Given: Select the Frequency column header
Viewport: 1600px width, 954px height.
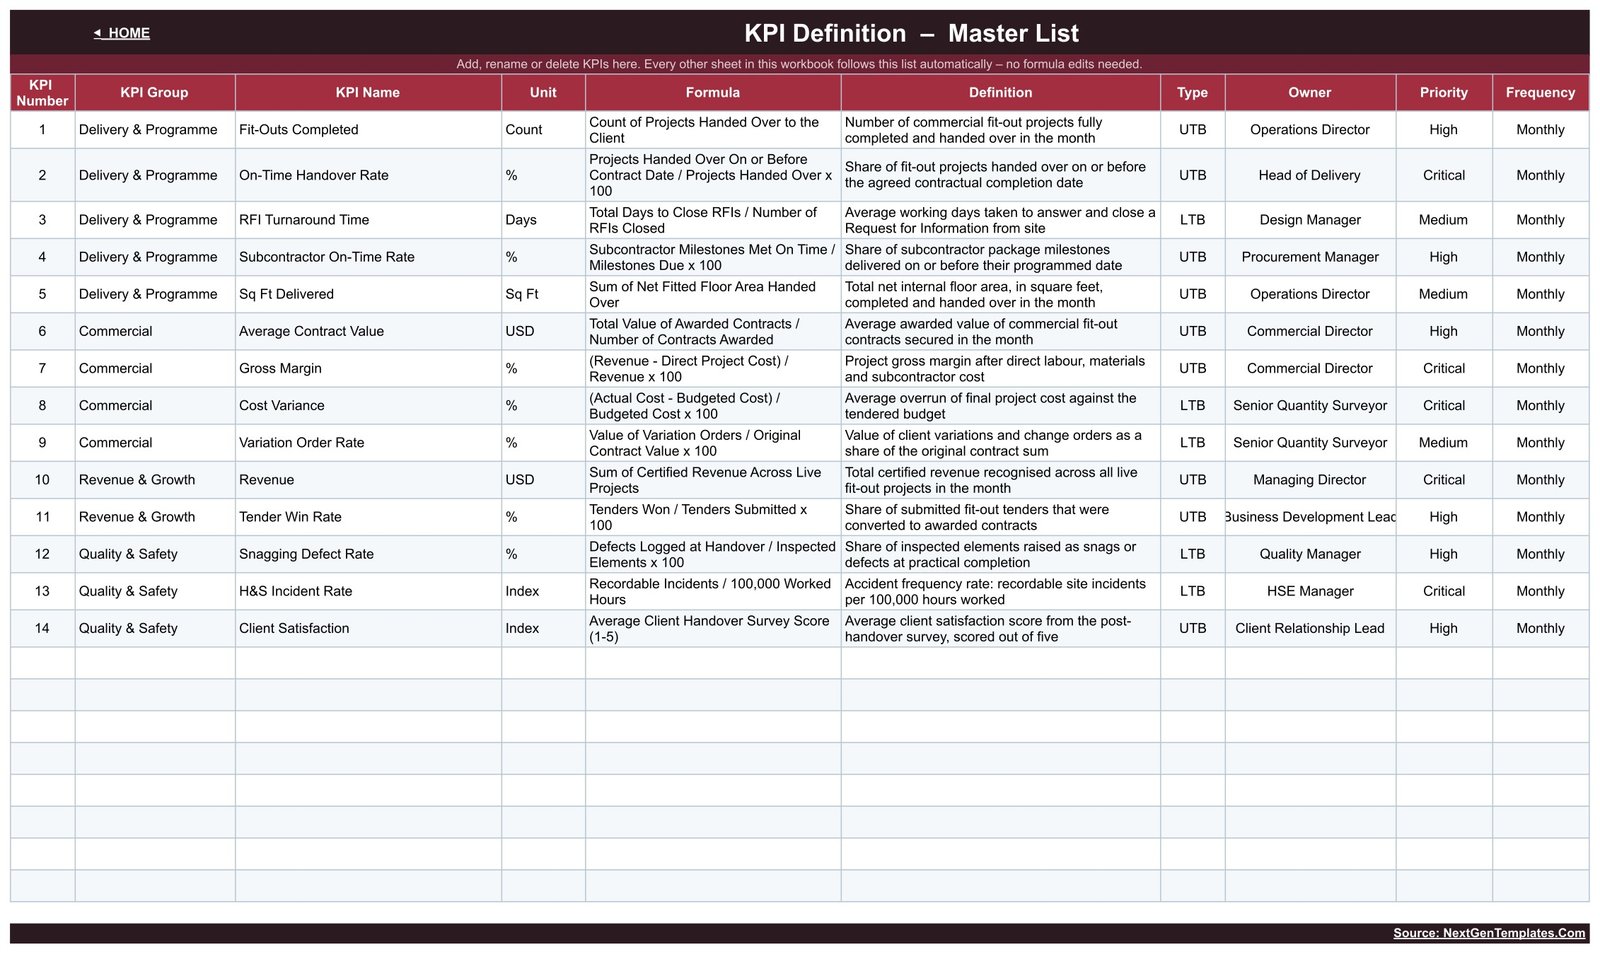Looking at the screenshot, I should pyautogui.click(x=1540, y=92).
